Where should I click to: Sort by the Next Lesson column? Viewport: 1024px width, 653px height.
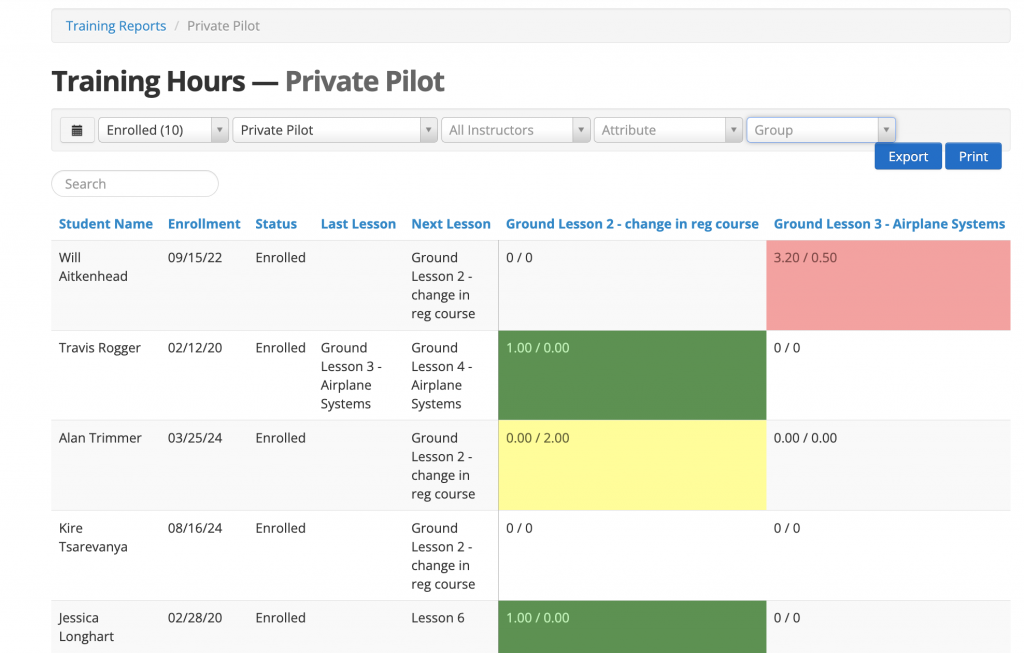(x=450, y=223)
